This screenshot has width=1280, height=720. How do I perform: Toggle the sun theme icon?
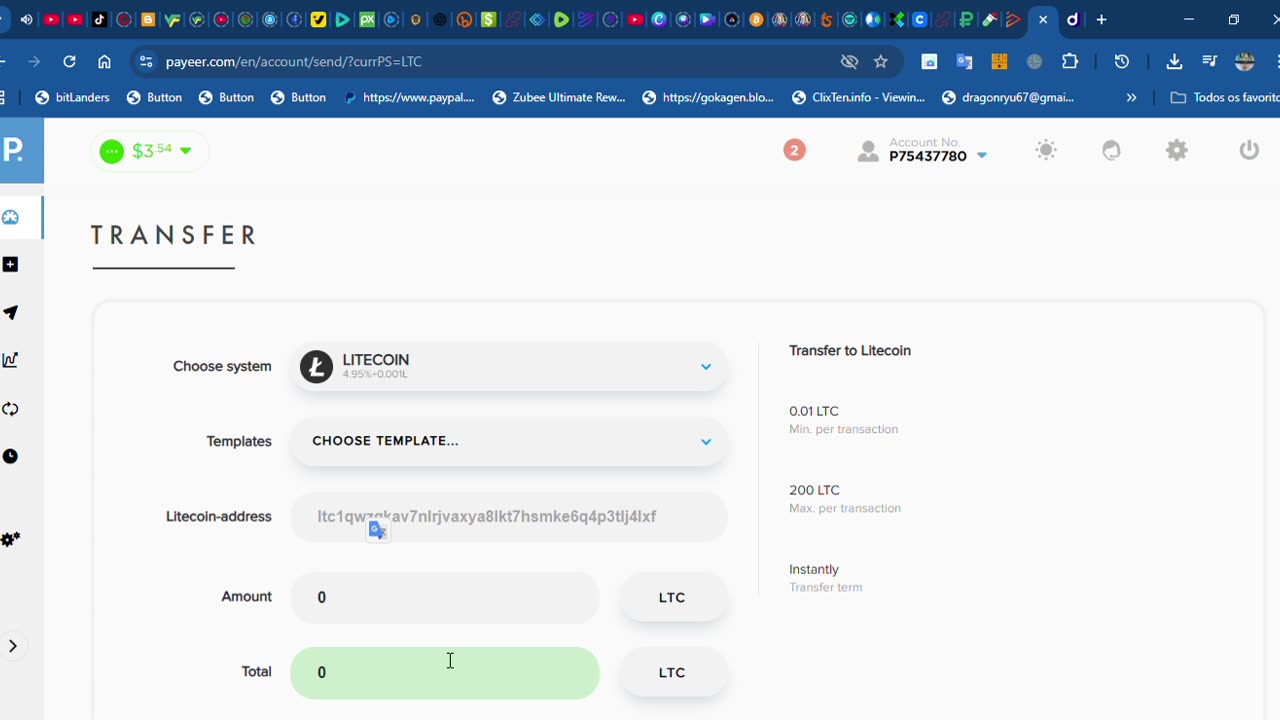click(1046, 150)
